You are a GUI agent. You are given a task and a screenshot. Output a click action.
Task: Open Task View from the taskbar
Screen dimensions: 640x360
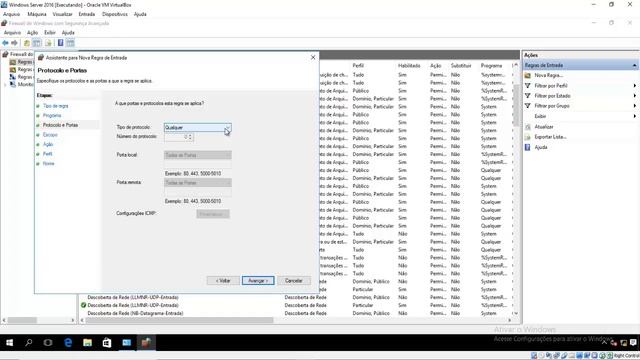pos(48,343)
